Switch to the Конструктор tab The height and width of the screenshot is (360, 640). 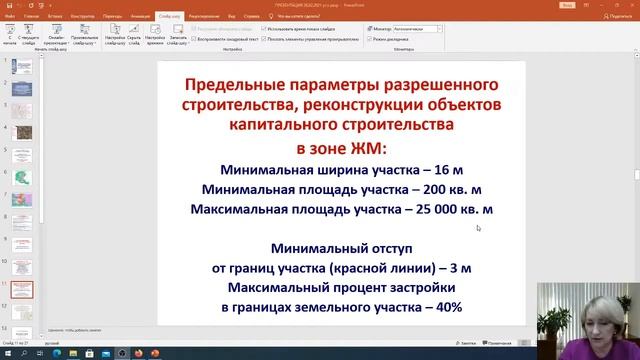pyautogui.click(x=82, y=16)
